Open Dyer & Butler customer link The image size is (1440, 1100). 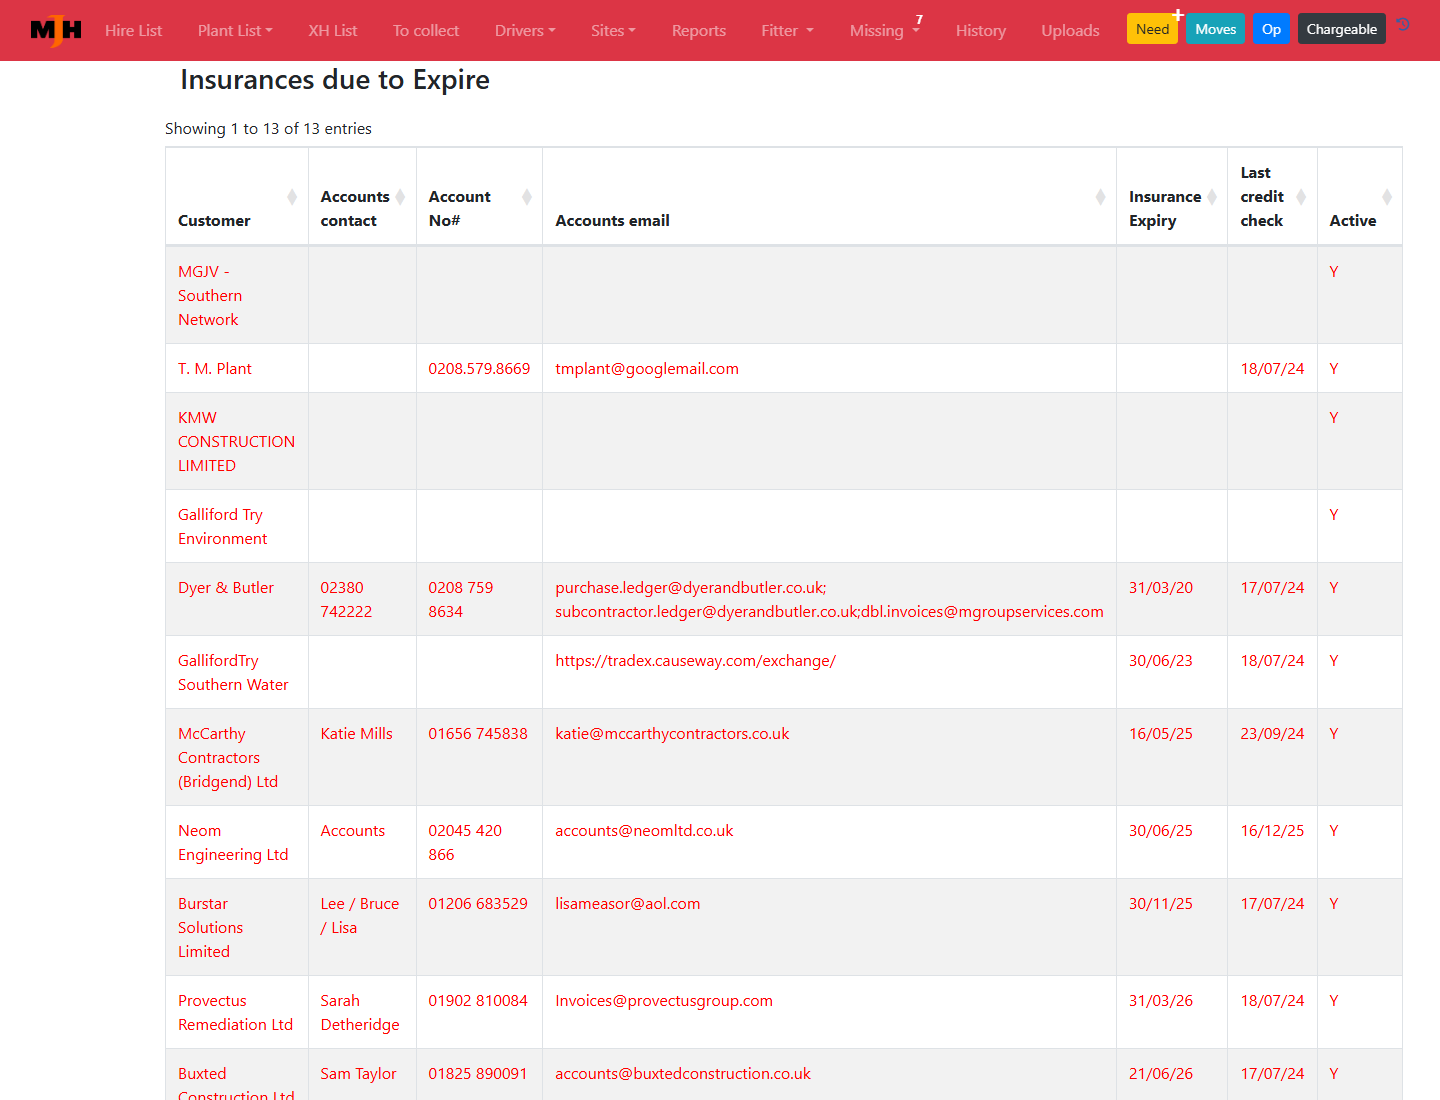pyautogui.click(x=226, y=588)
